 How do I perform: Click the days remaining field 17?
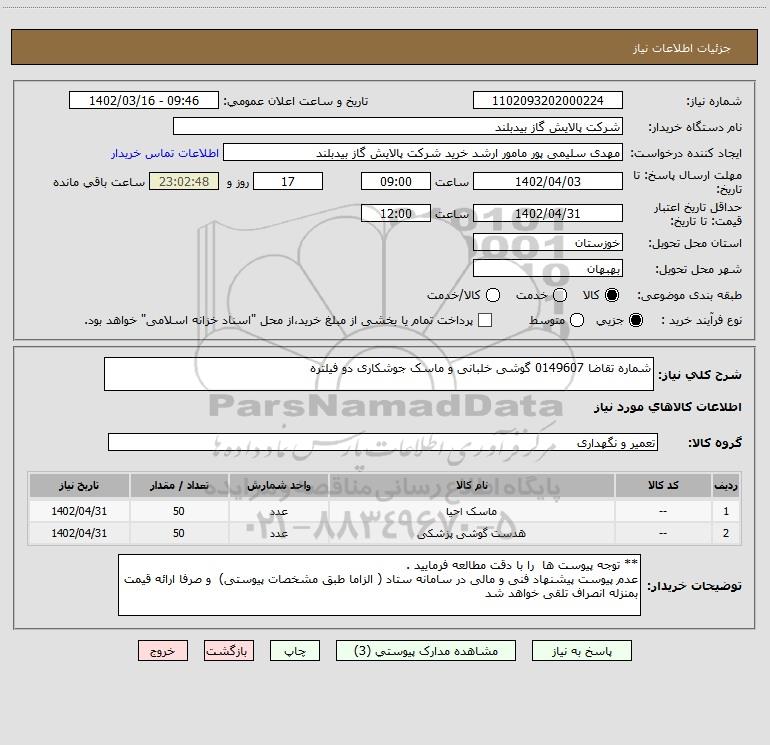coord(288,181)
